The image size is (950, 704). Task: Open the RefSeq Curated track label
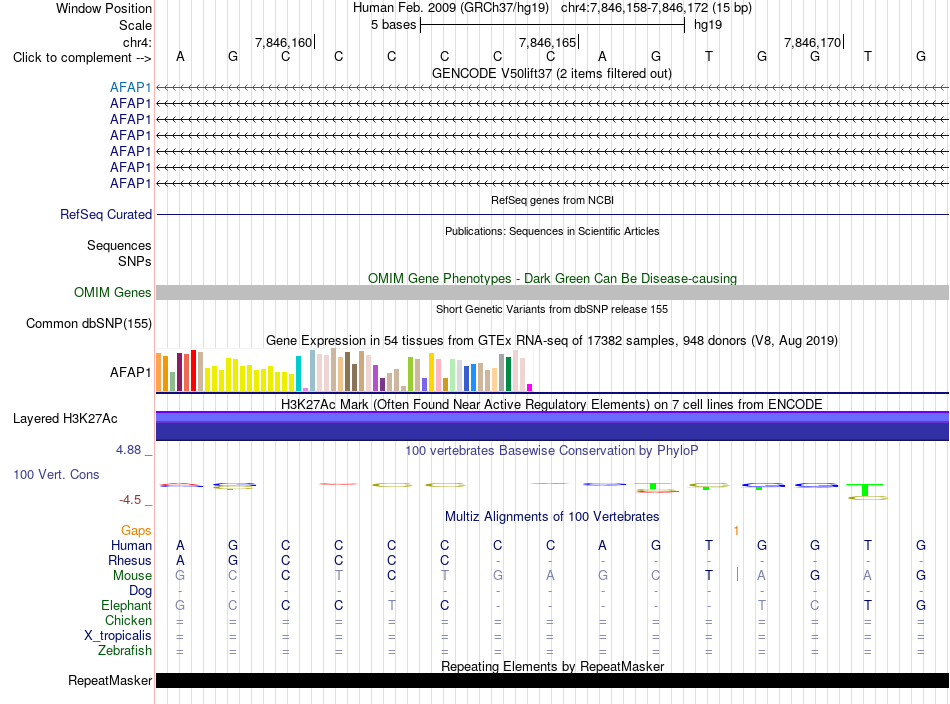click(105, 214)
